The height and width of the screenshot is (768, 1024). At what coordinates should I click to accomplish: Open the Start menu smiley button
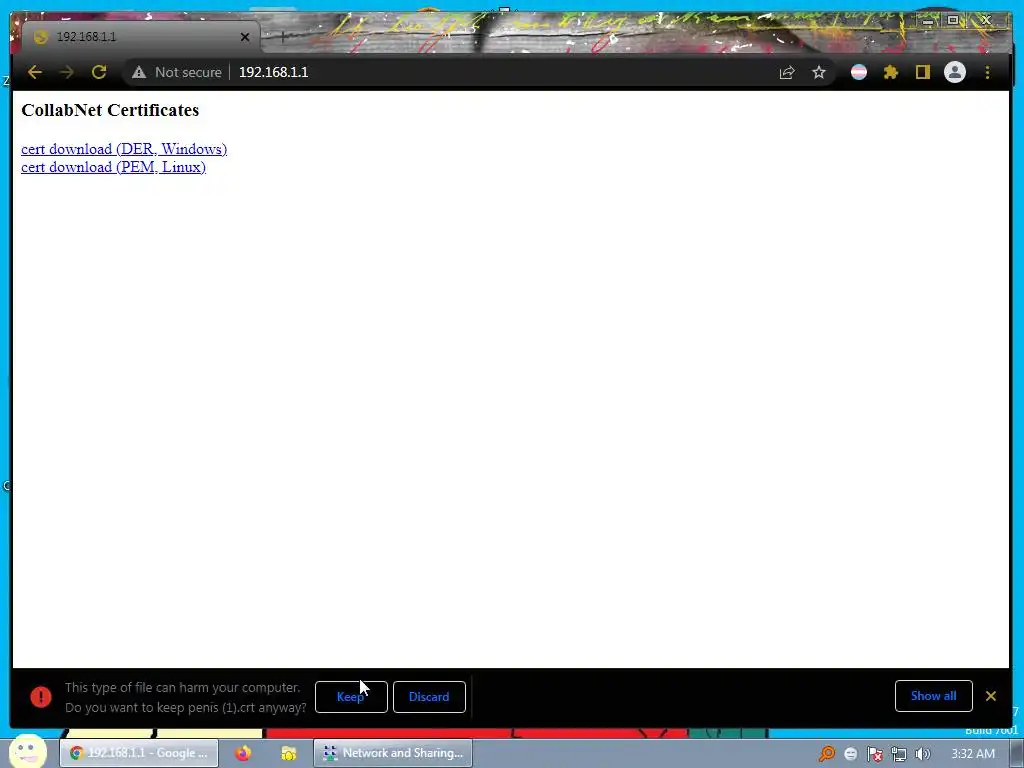[x=27, y=751]
